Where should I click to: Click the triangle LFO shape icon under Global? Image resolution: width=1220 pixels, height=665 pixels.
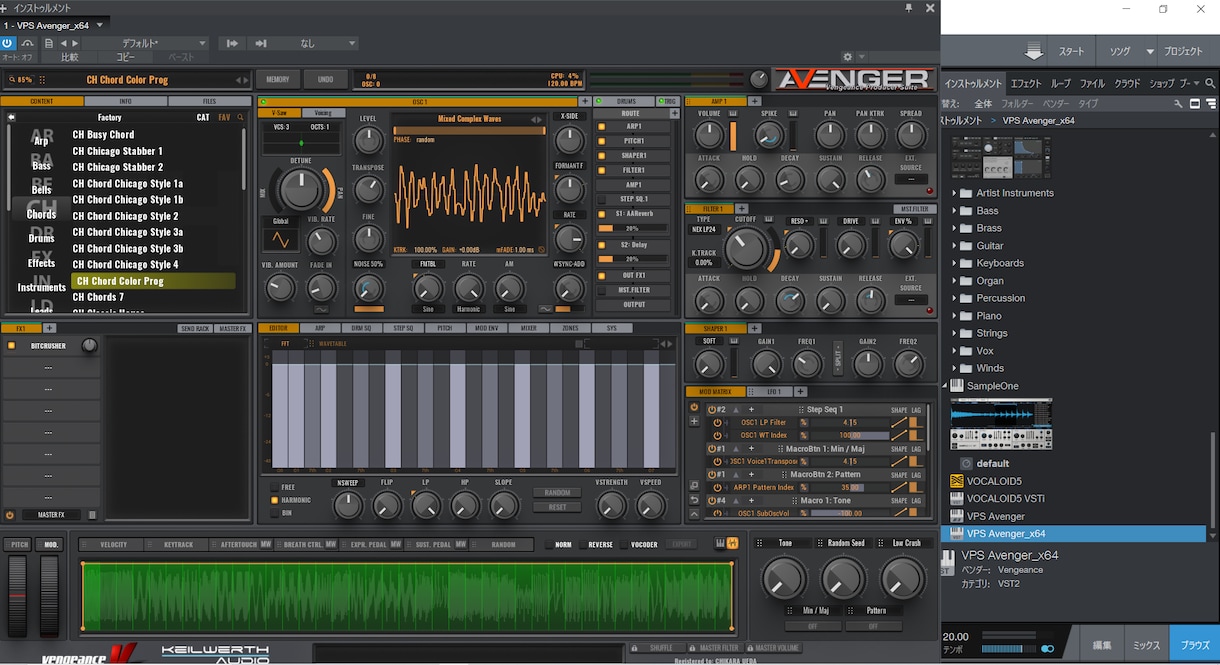pos(280,240)
